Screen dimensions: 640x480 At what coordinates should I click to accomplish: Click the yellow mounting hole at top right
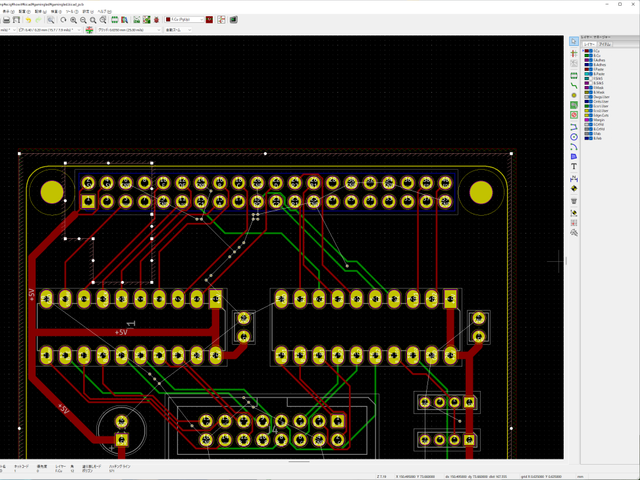click(x=482, y=191)
